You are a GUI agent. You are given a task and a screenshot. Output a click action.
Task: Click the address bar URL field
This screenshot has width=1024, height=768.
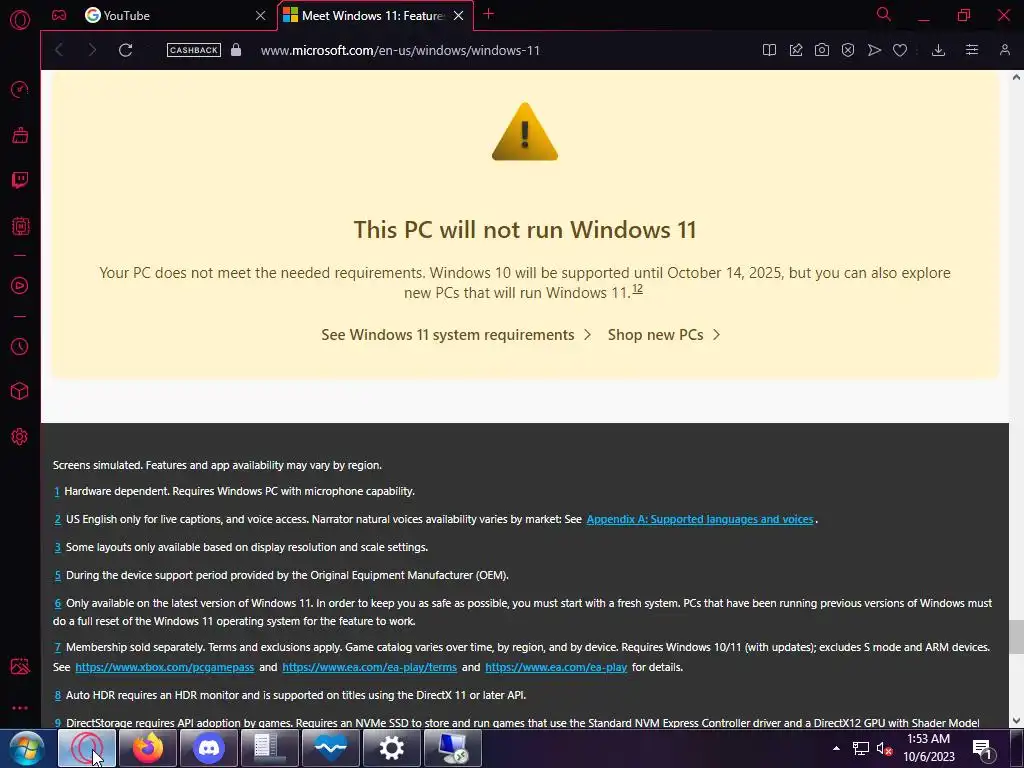click(400, 50)
